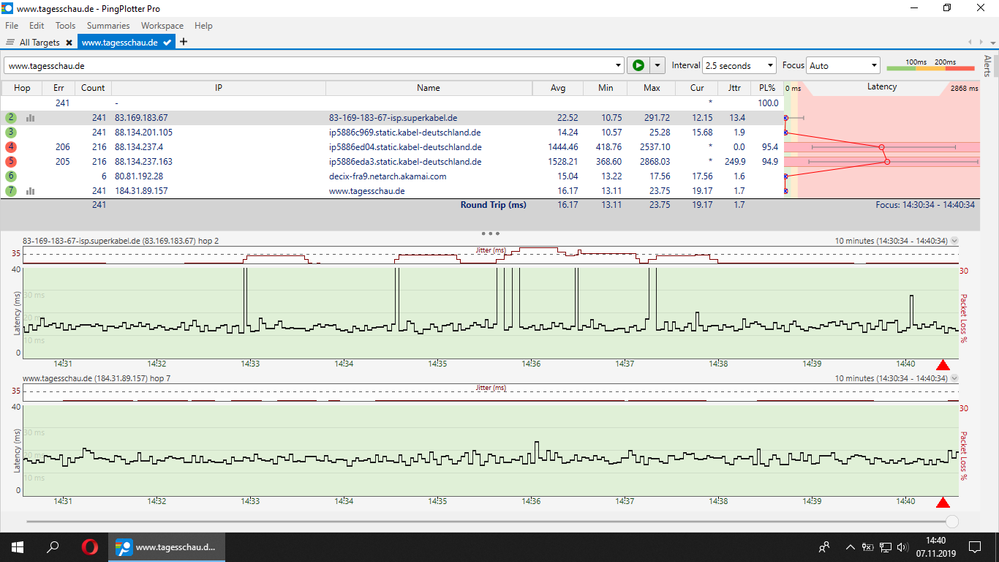Viewport: 999px width, 562px height.
Task: Open the Alerts side panel
Action: pyautogui.click(x=988, y=67)
